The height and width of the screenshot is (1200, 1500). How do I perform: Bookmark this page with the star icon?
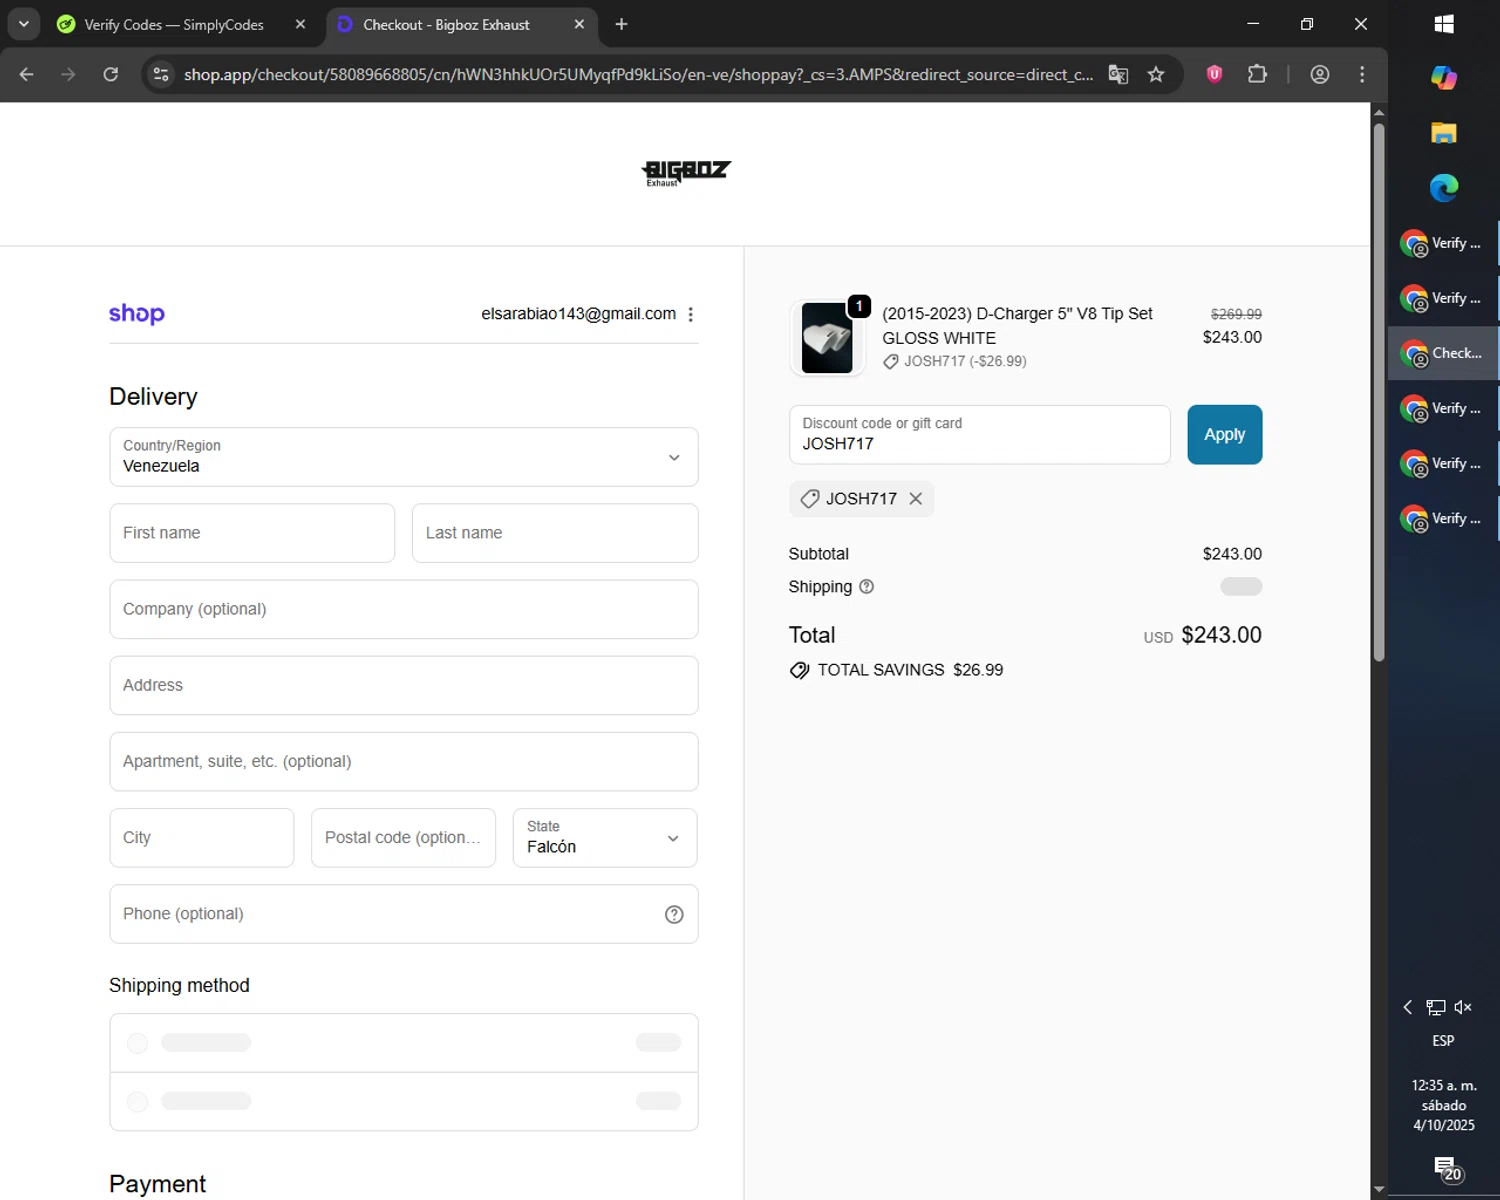(1156, 74)
